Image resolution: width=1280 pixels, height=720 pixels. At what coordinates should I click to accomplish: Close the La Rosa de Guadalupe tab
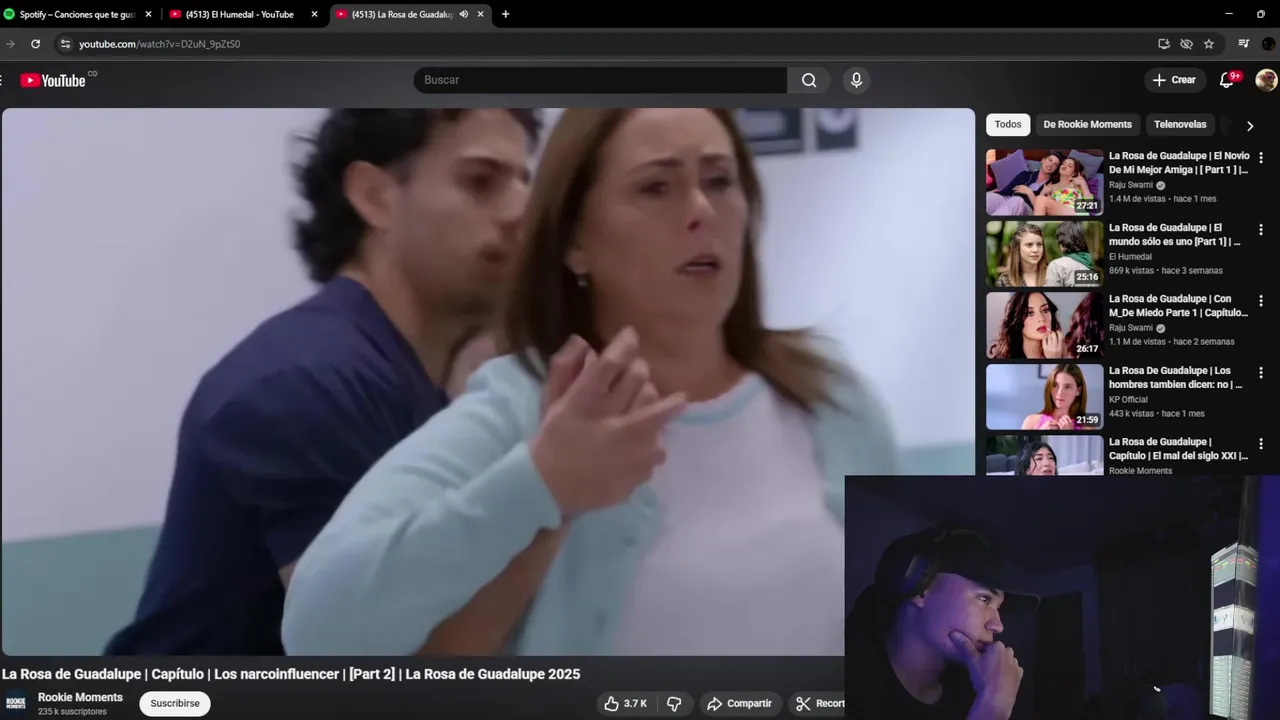click(x=480, y=14)
